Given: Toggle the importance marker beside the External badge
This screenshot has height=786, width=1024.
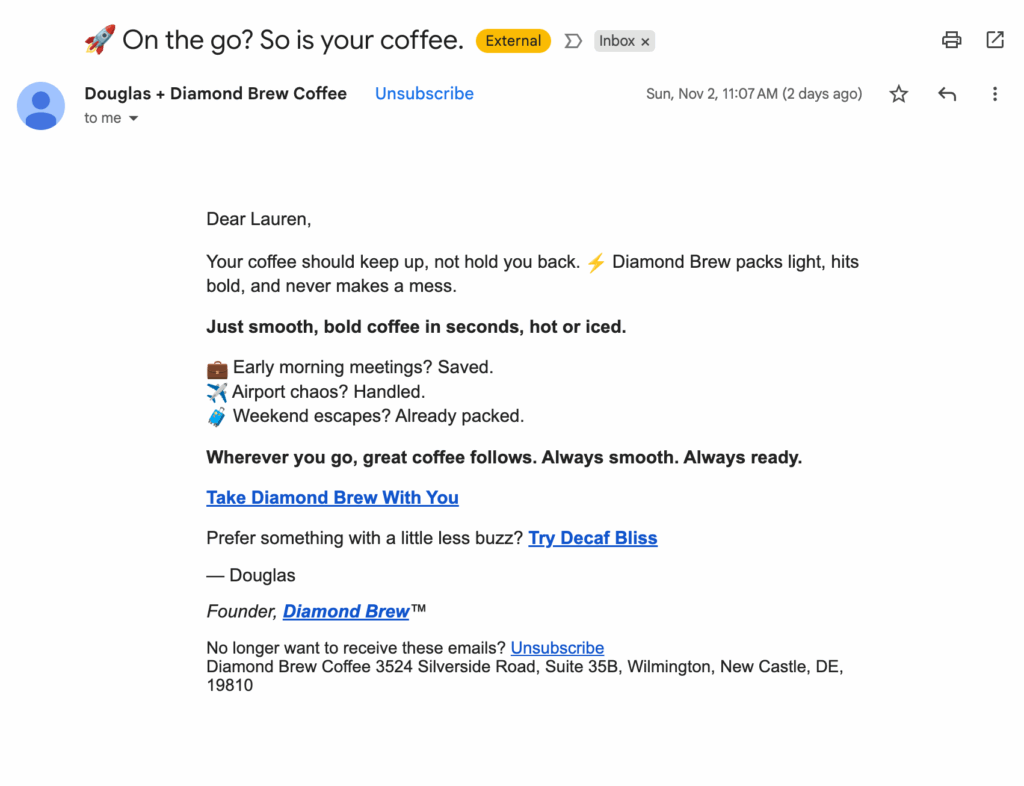Looking at the screenshot, I should 571,41.
